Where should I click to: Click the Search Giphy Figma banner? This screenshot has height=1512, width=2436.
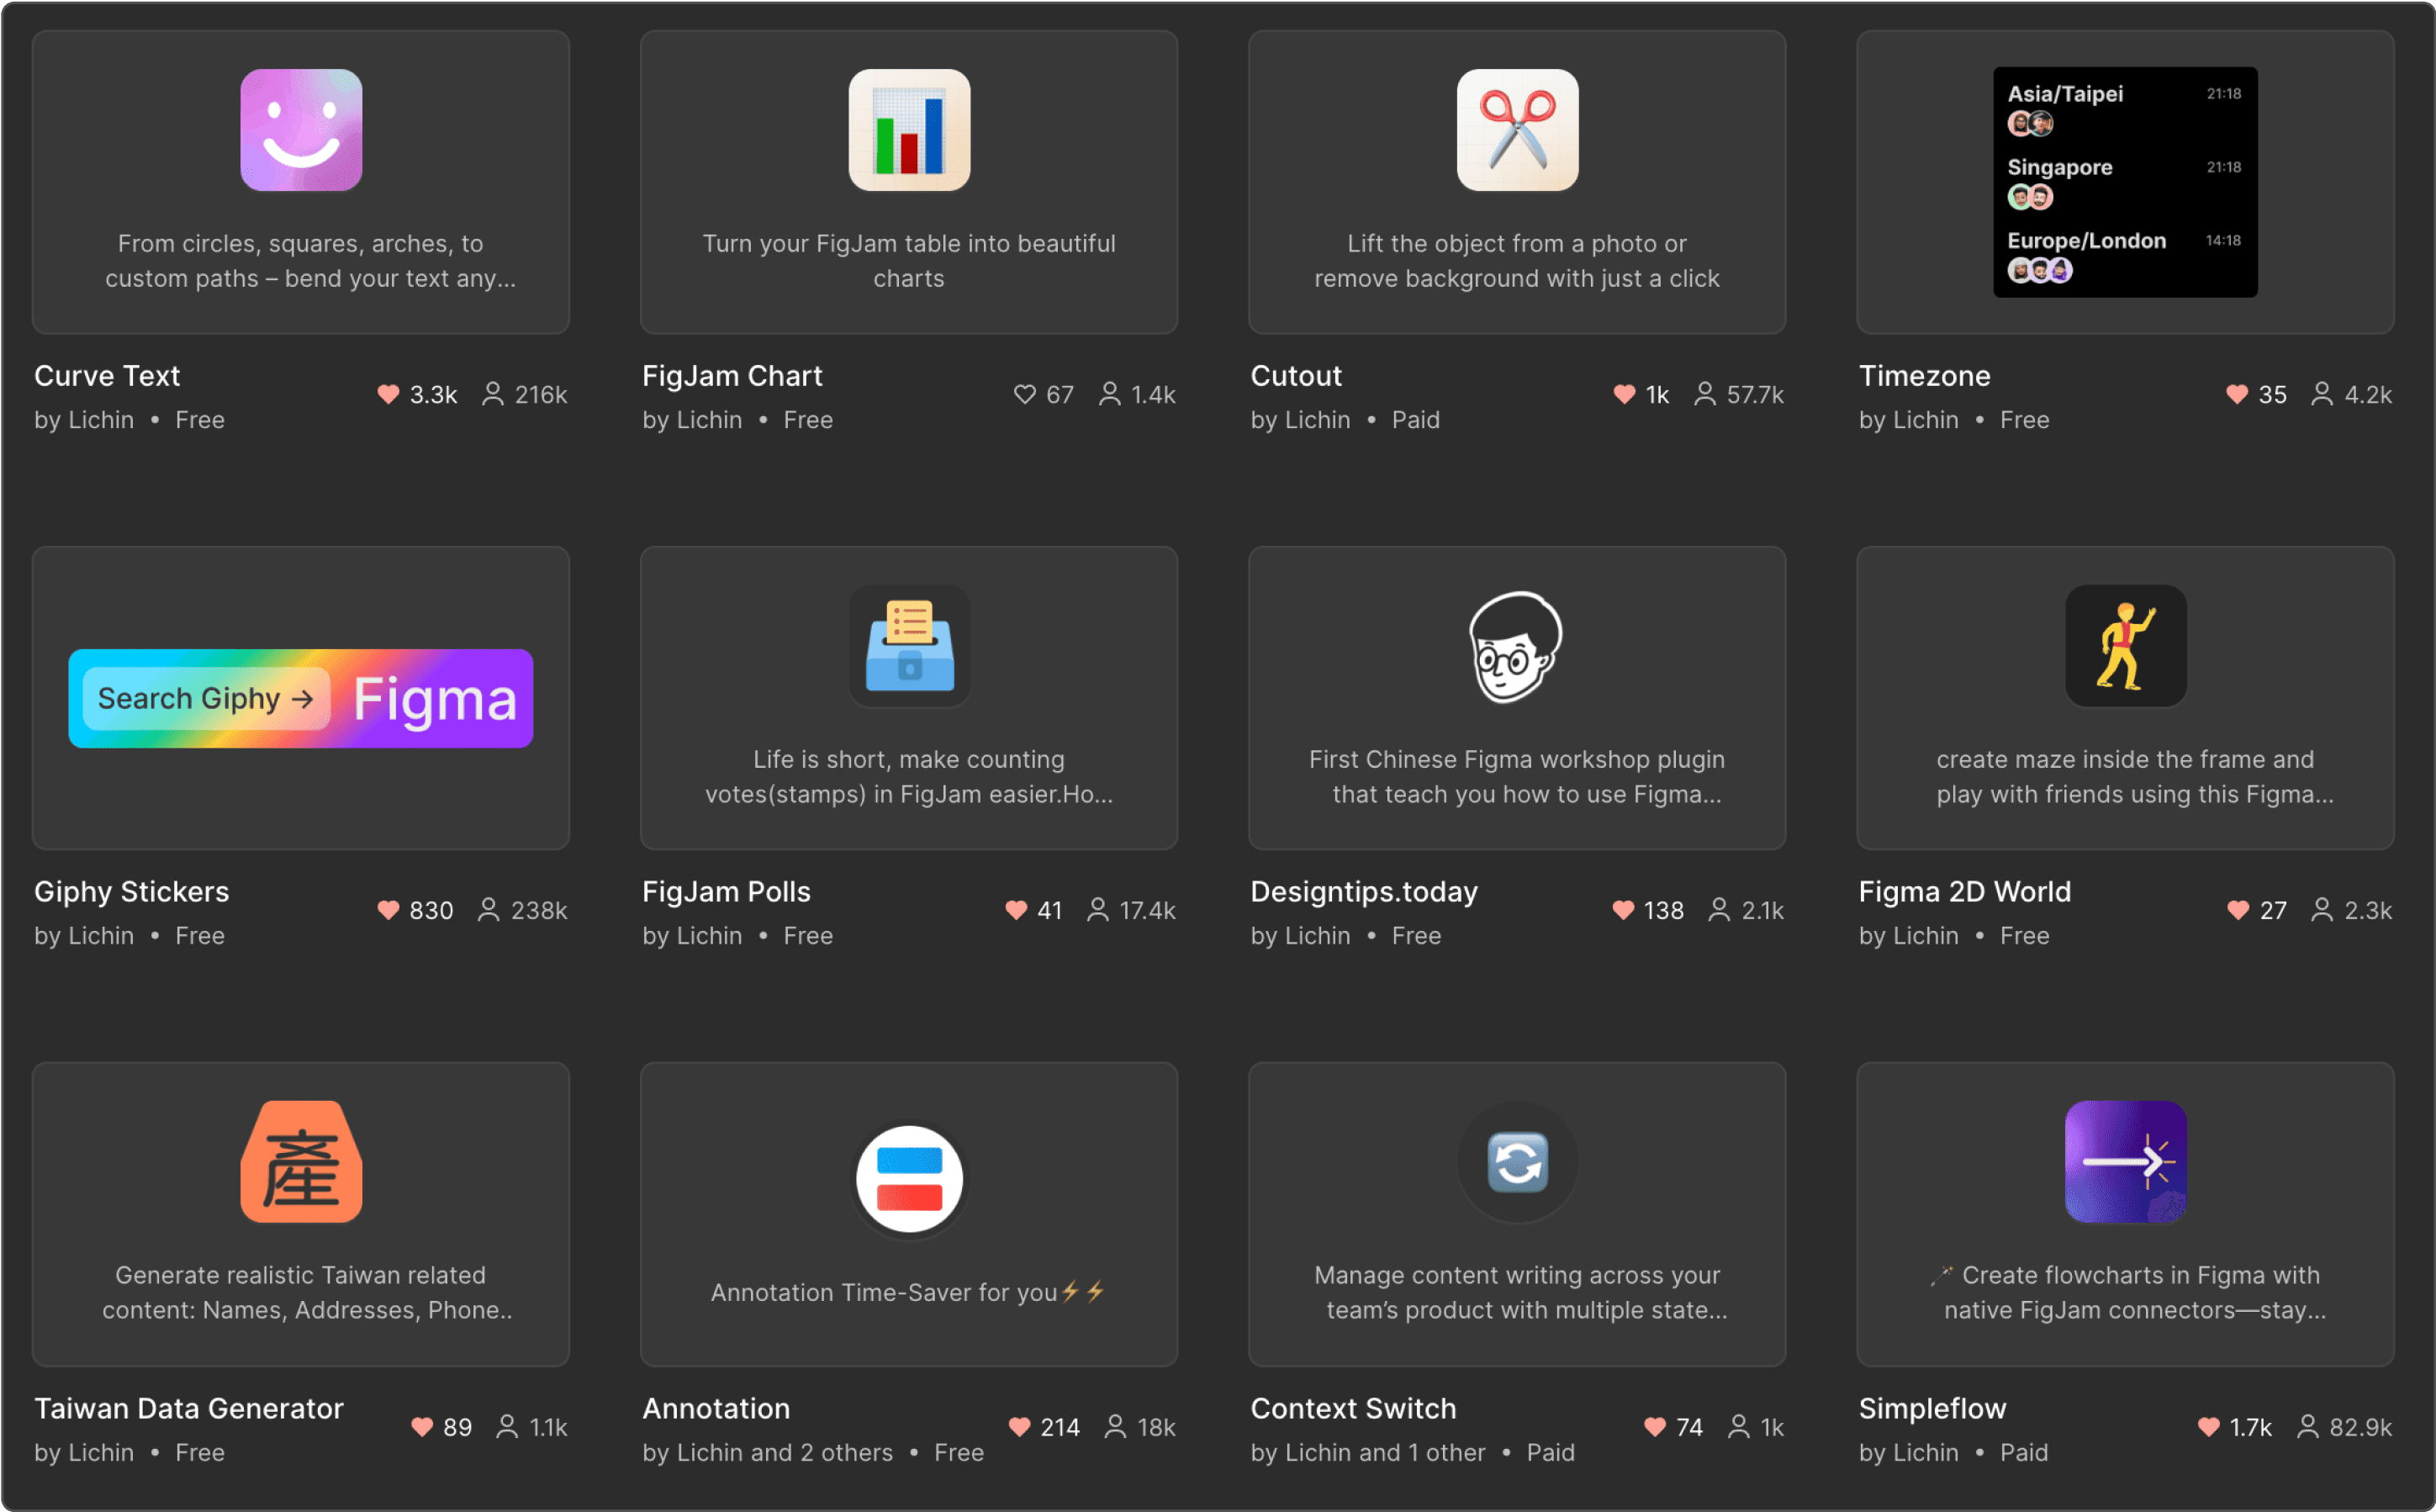pos(301,698)
